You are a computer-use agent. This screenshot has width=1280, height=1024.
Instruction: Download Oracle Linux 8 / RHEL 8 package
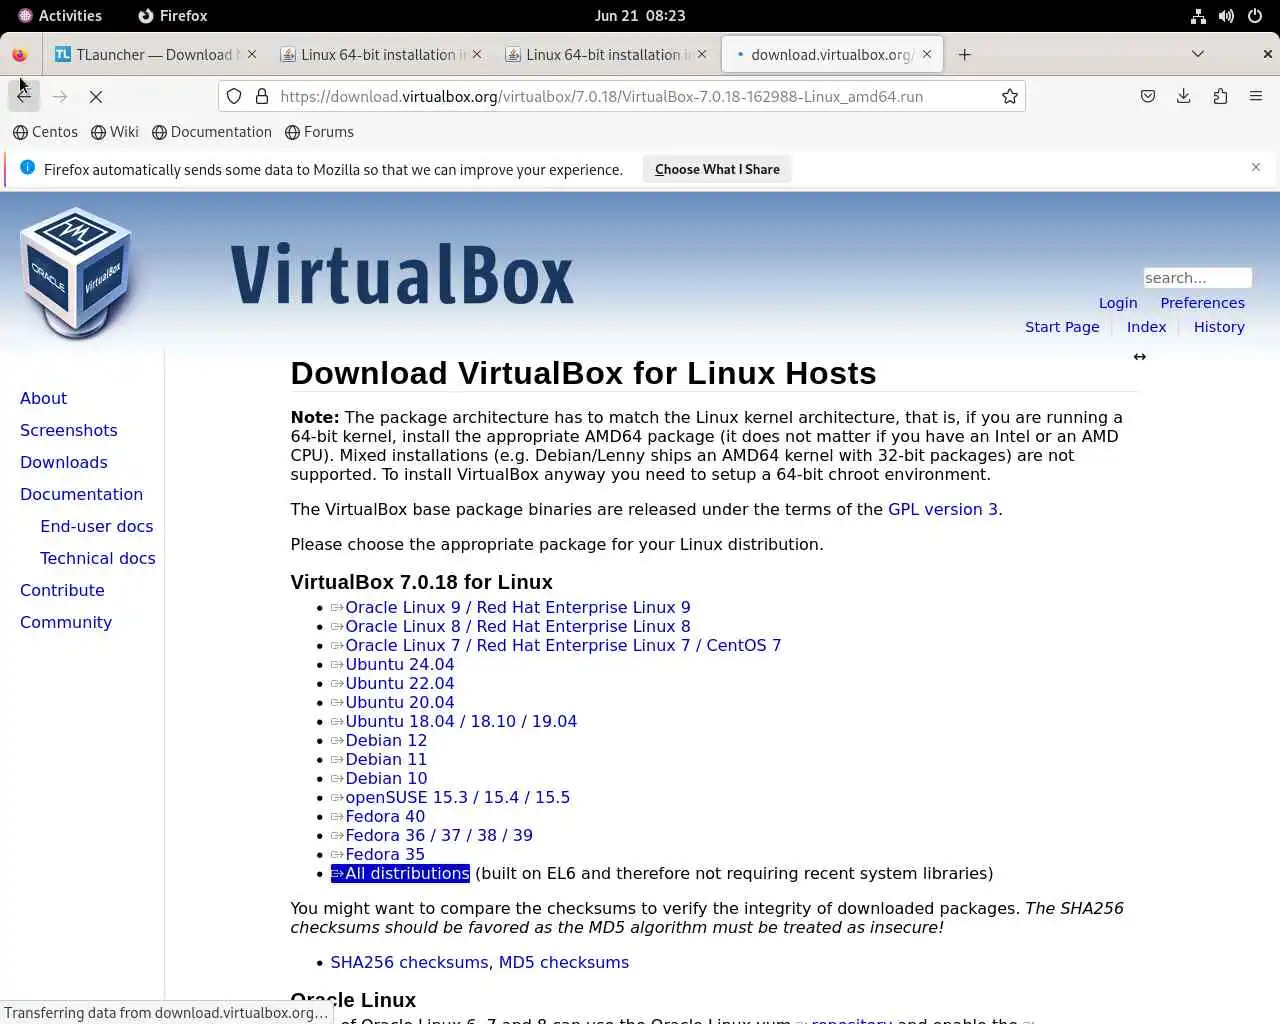(x=511, y=626)
